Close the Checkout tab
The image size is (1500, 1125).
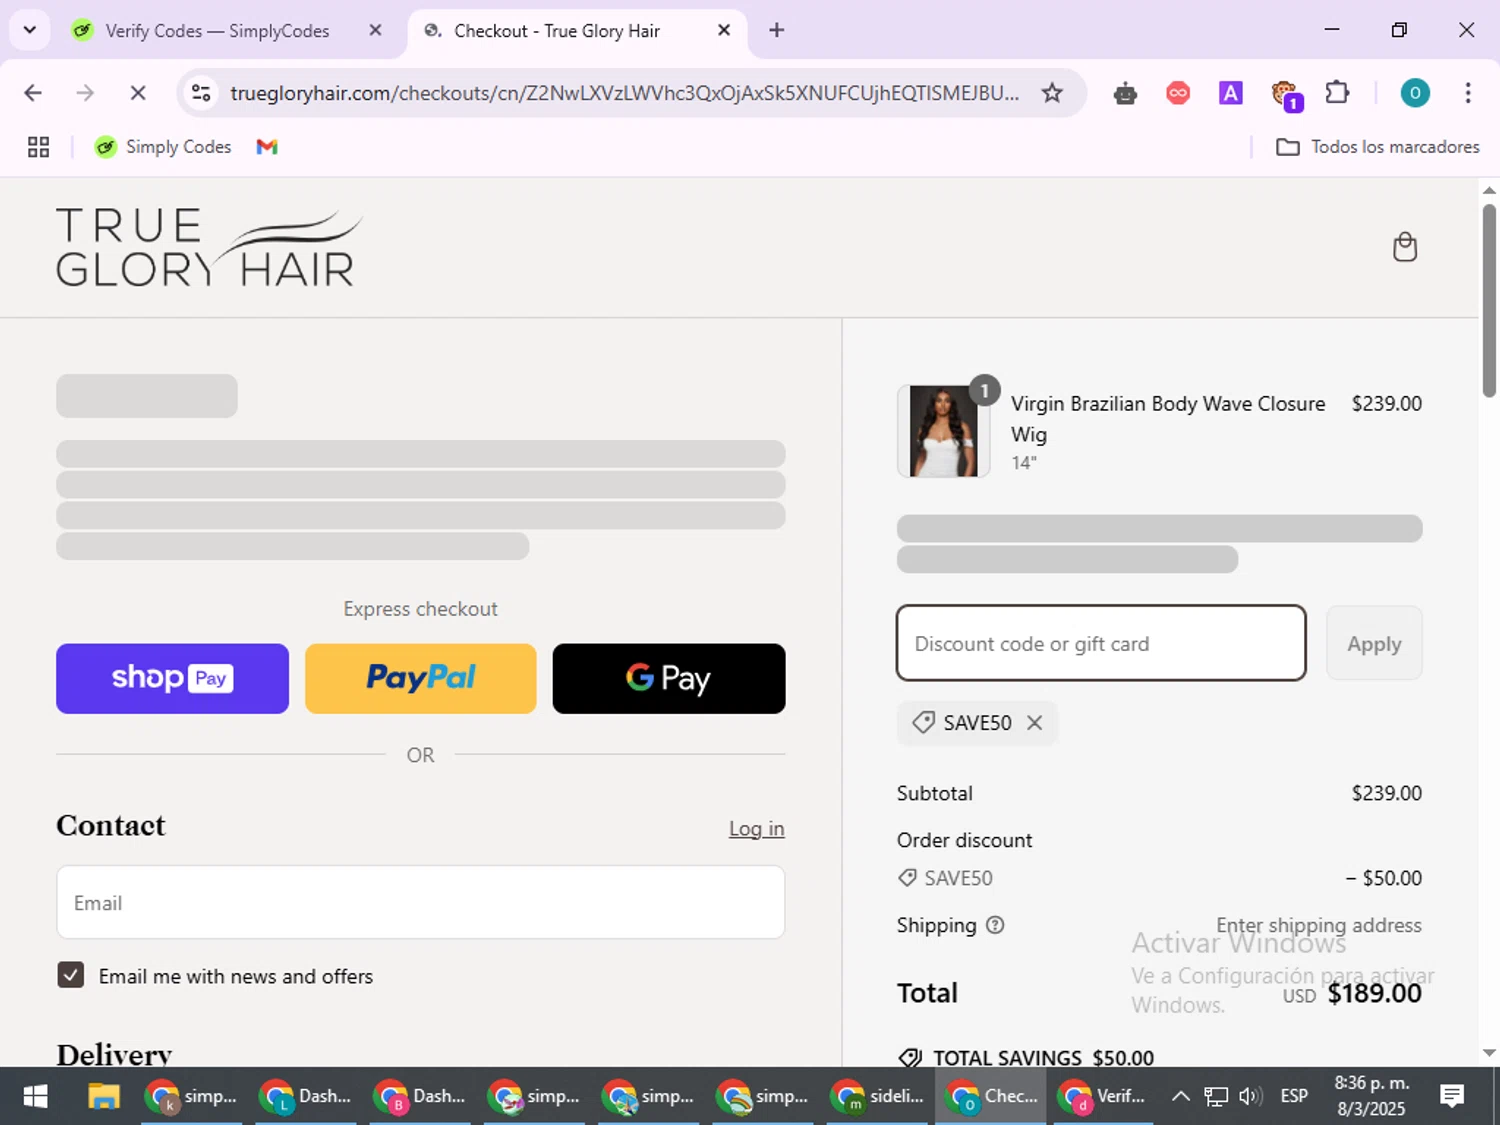tap(724, 30)
